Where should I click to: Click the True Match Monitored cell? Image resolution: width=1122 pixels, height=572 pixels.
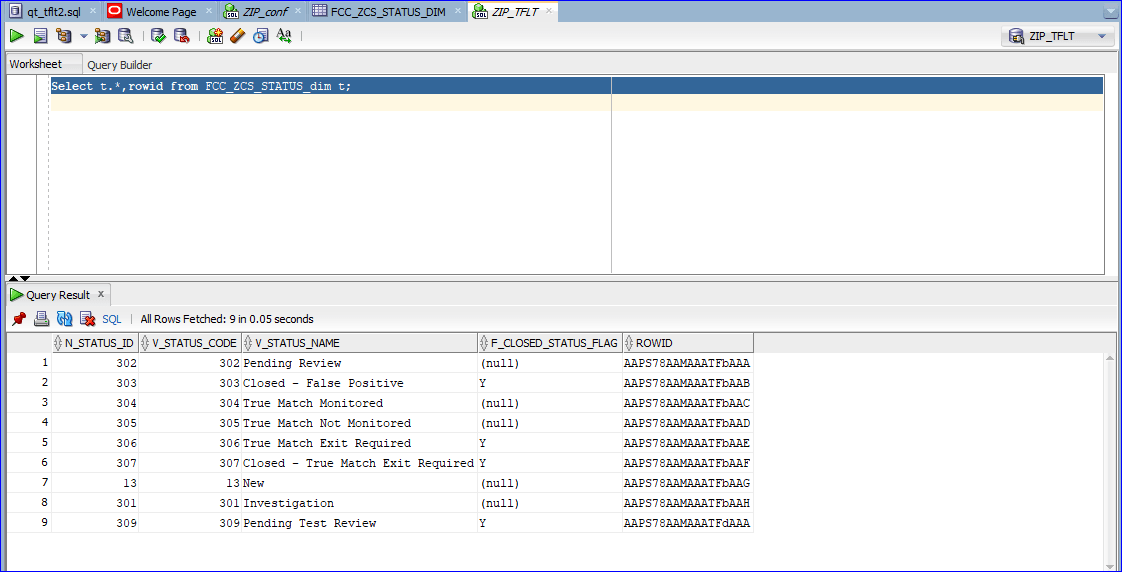point(359,403)
